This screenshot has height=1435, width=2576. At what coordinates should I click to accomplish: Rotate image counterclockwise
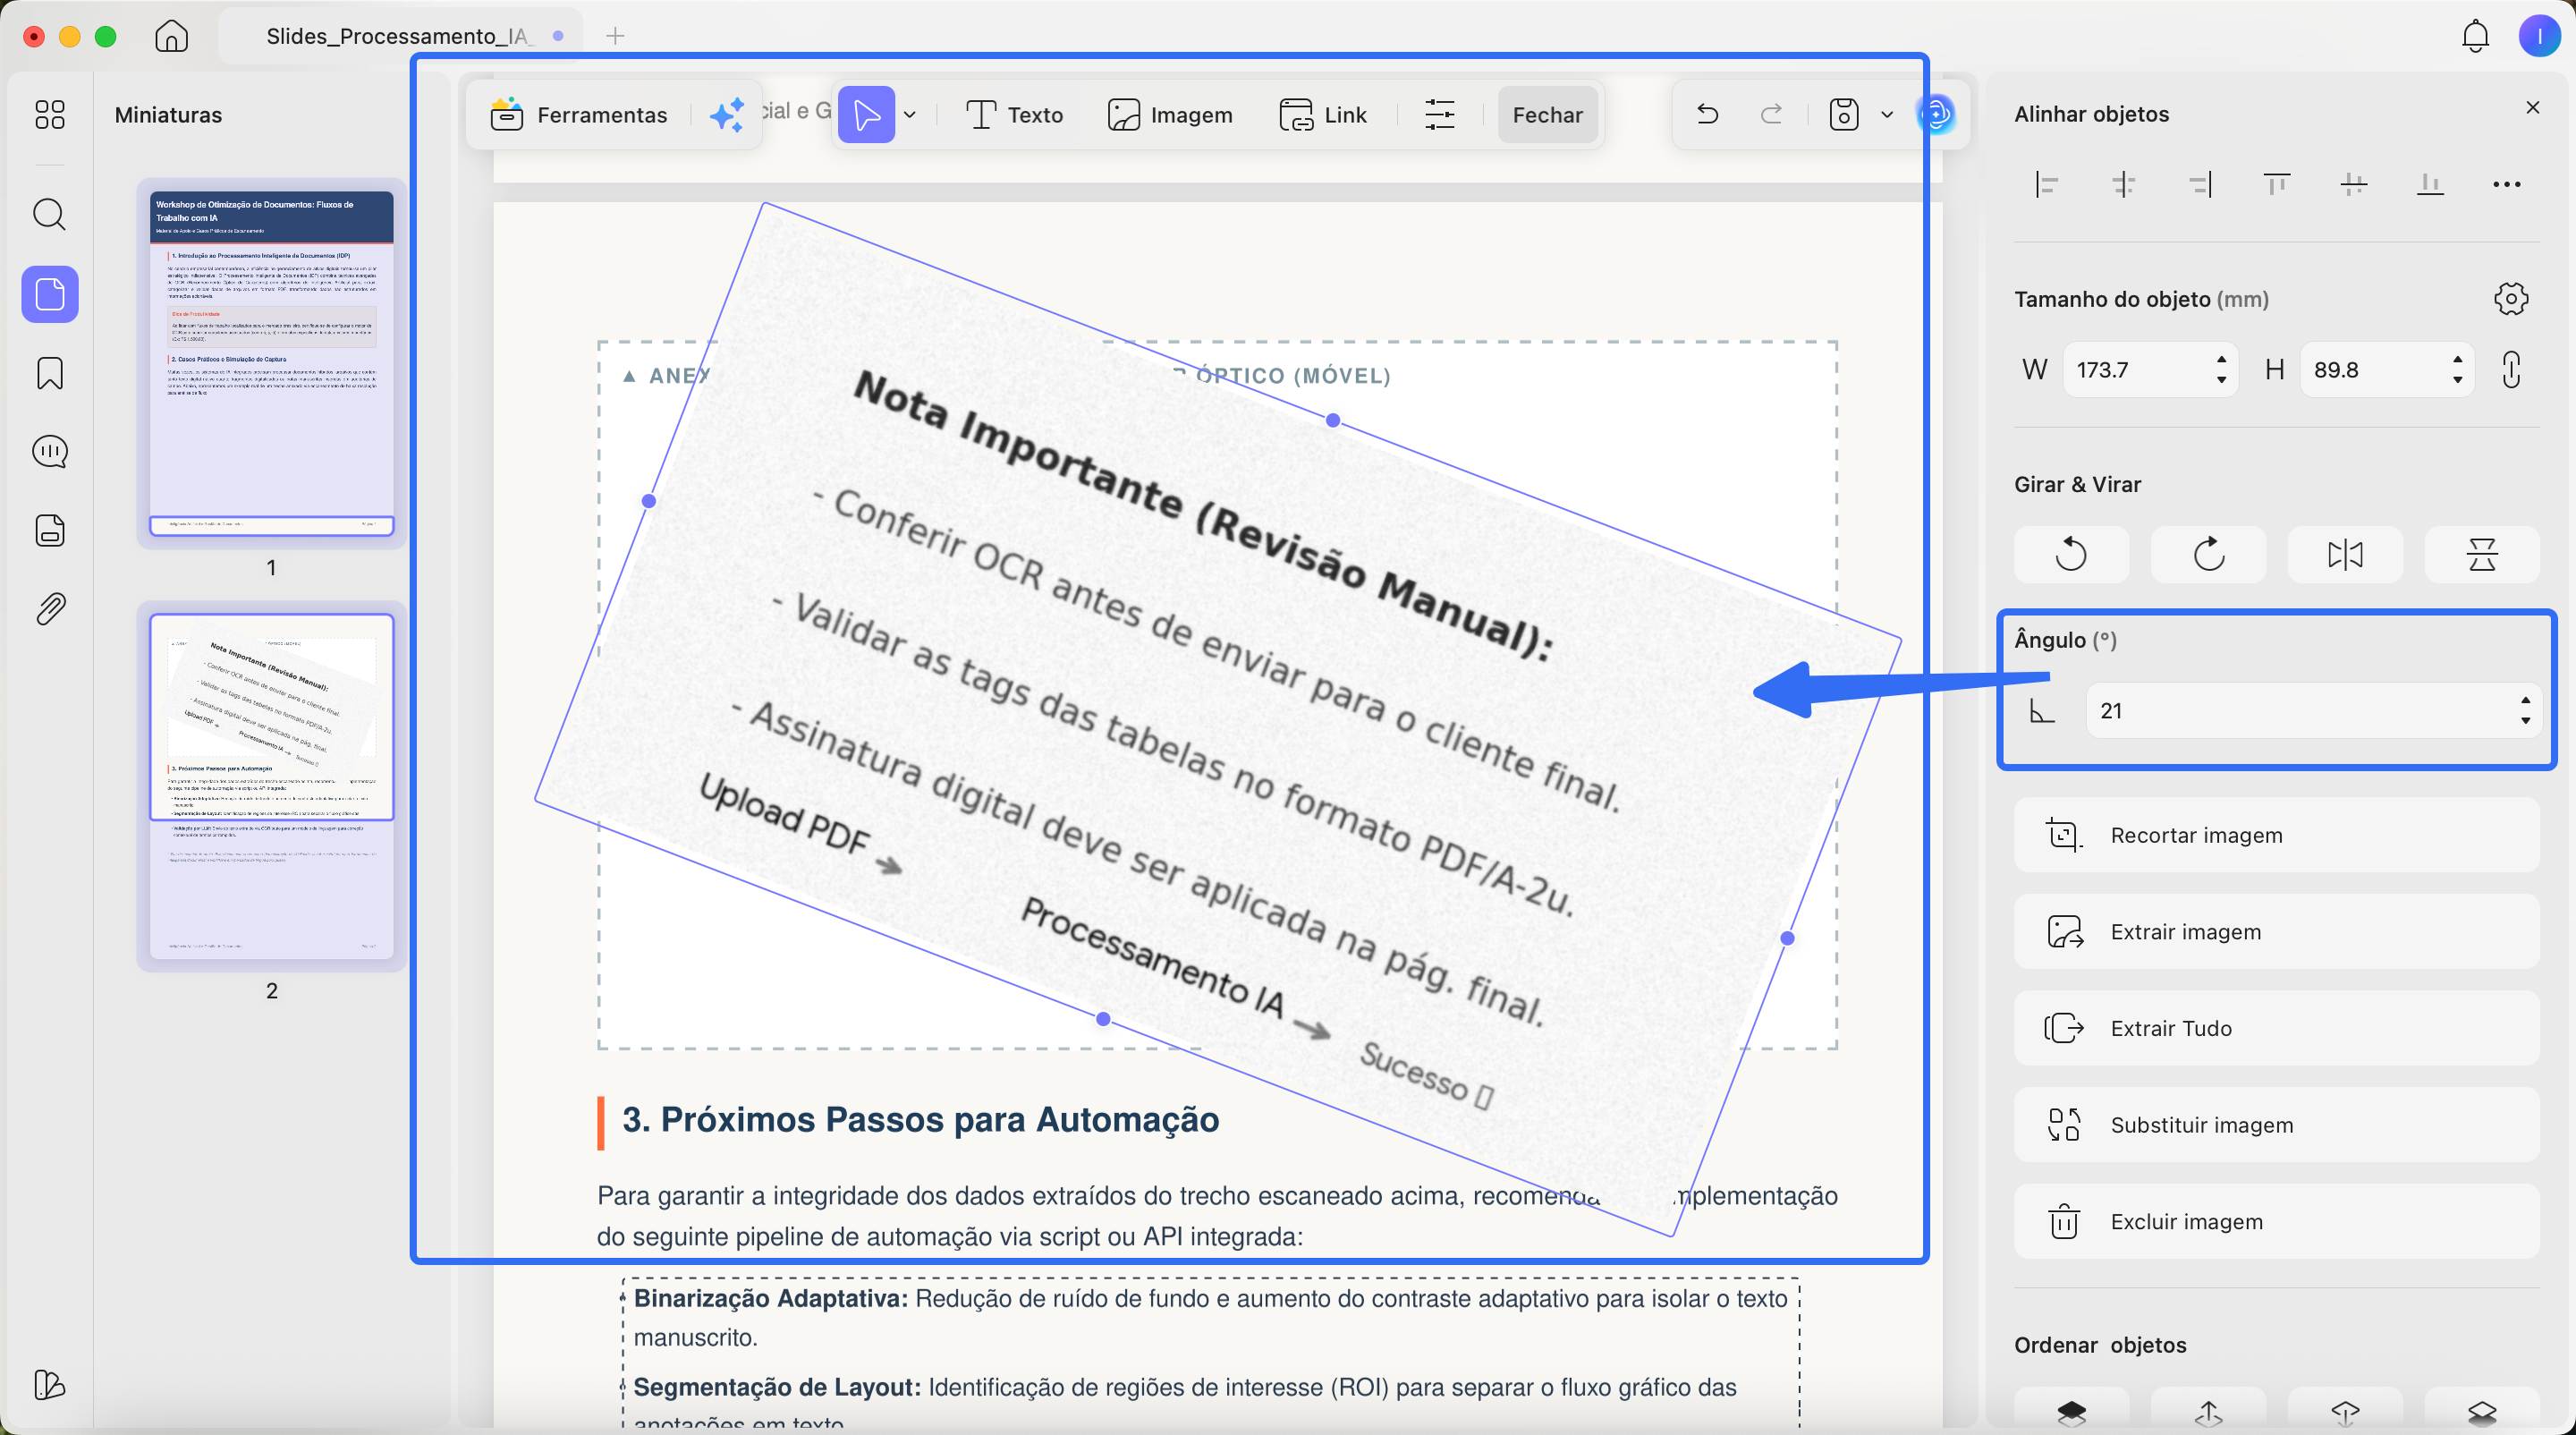[2071, 554]
